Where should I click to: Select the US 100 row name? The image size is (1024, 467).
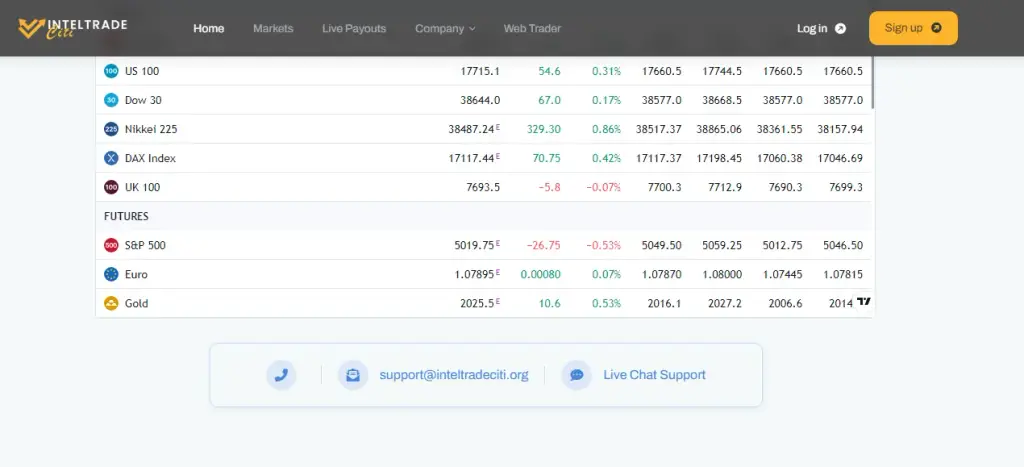[x=142, y=71]
